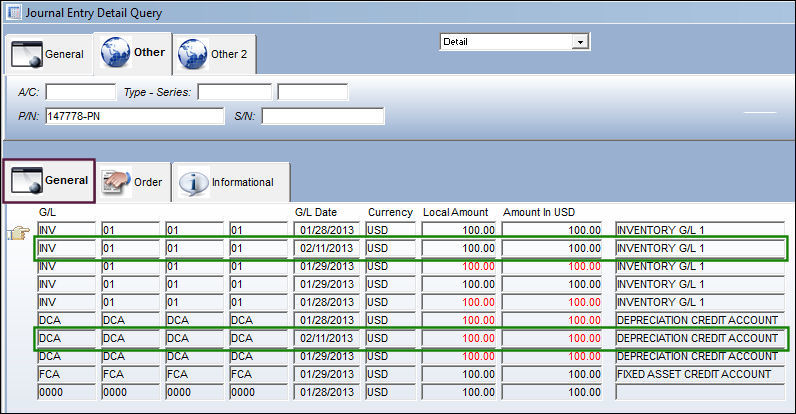Open the Informational tab
Screen dimensions: 796x414
231,182
